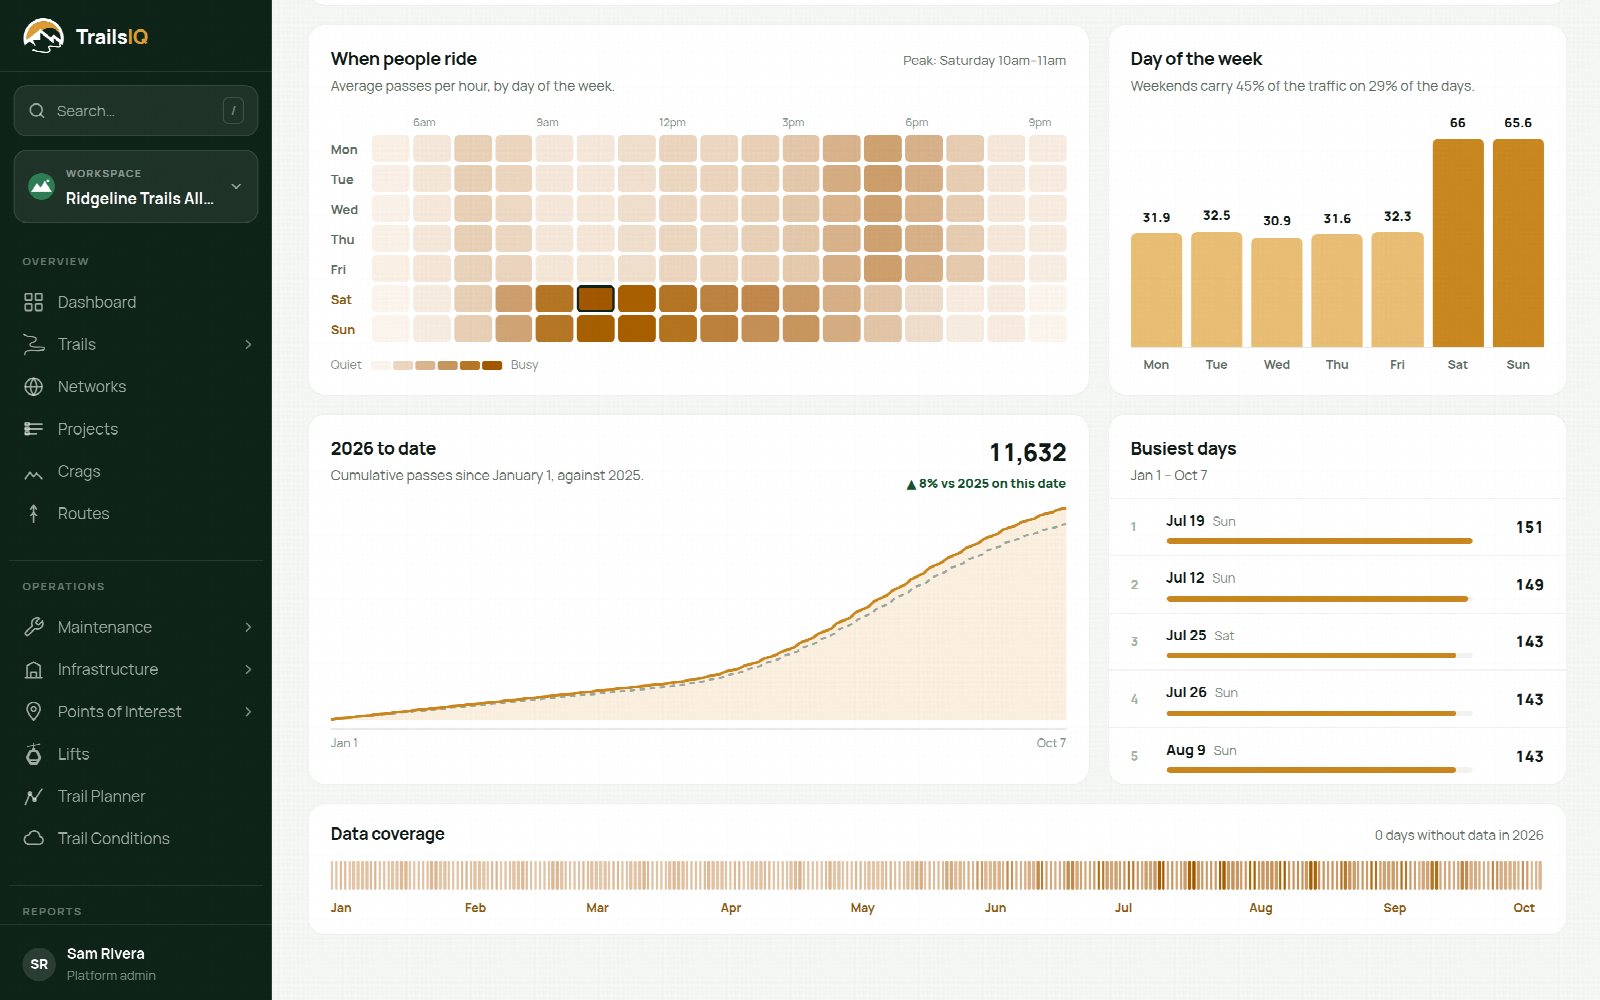Click the TrailsIQ mountain logo
The width and height of the screenshot is (1600, 1000).
point(43,36)
